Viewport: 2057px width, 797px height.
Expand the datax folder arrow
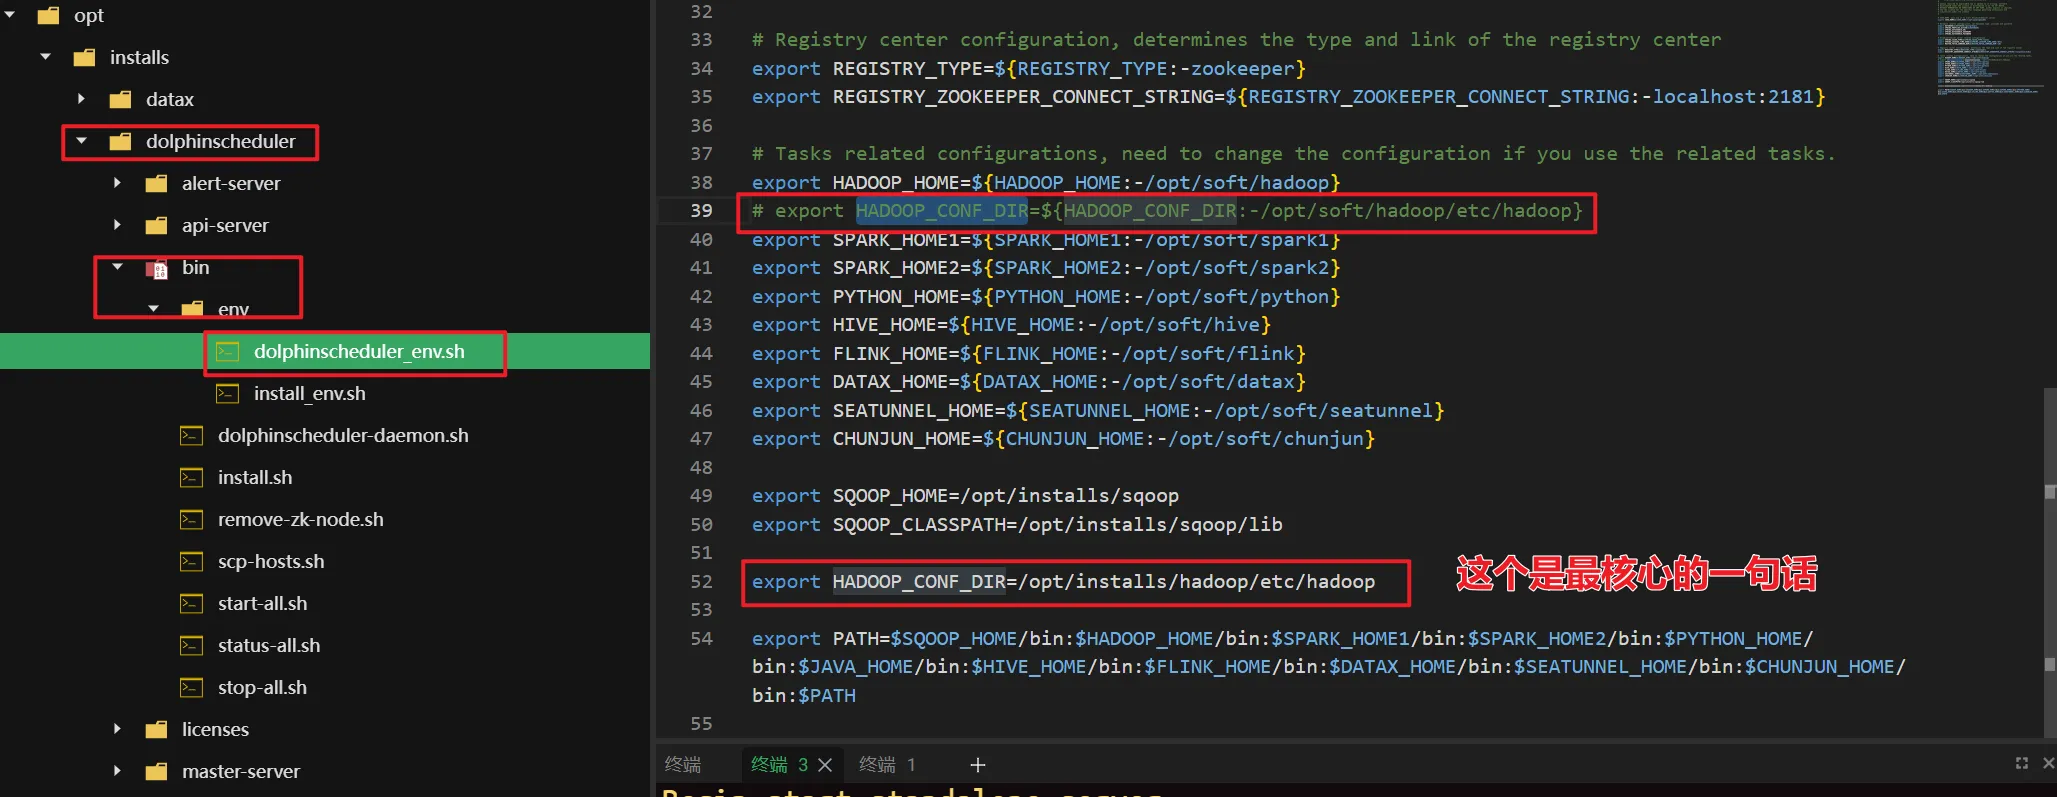pyautogui.click(x=82, y=99)
